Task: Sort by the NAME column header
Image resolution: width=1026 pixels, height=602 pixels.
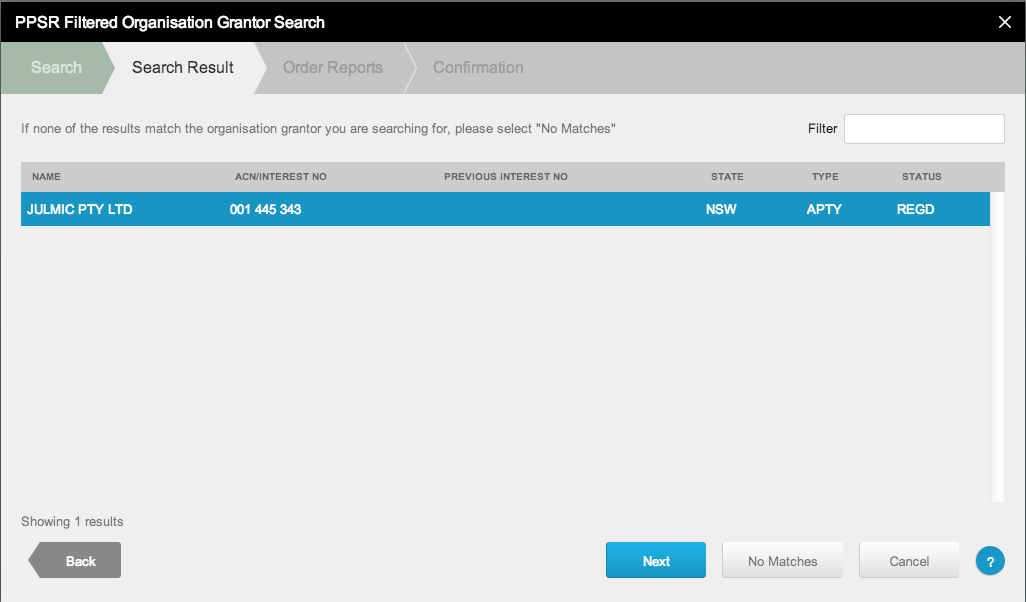Action: tap(46, 177)
